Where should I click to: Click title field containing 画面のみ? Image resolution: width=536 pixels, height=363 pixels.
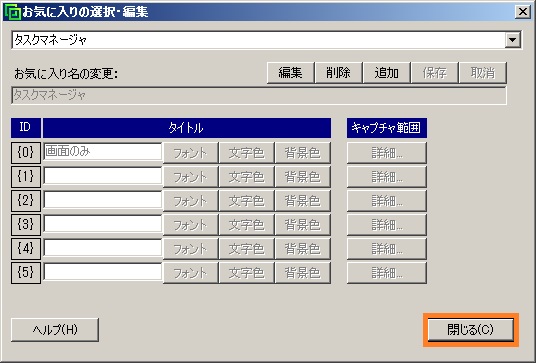(103, 151)
